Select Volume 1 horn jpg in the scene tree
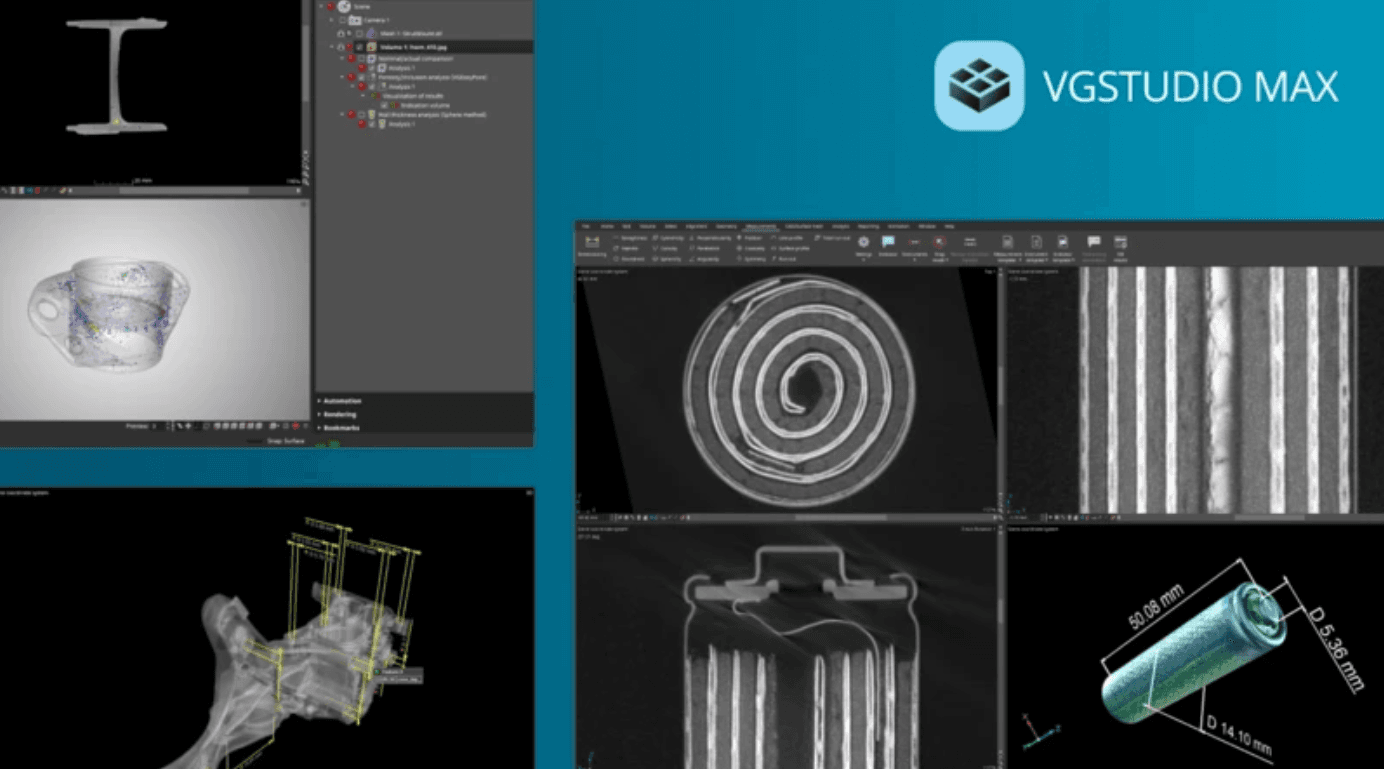 [x=414, y=47]
